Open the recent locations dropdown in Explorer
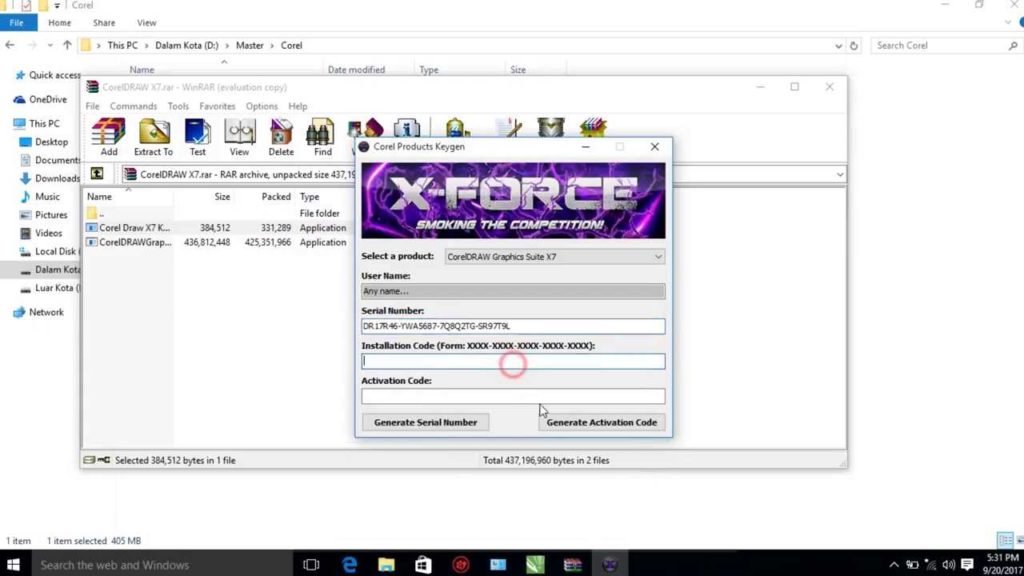 click(50, 46)
